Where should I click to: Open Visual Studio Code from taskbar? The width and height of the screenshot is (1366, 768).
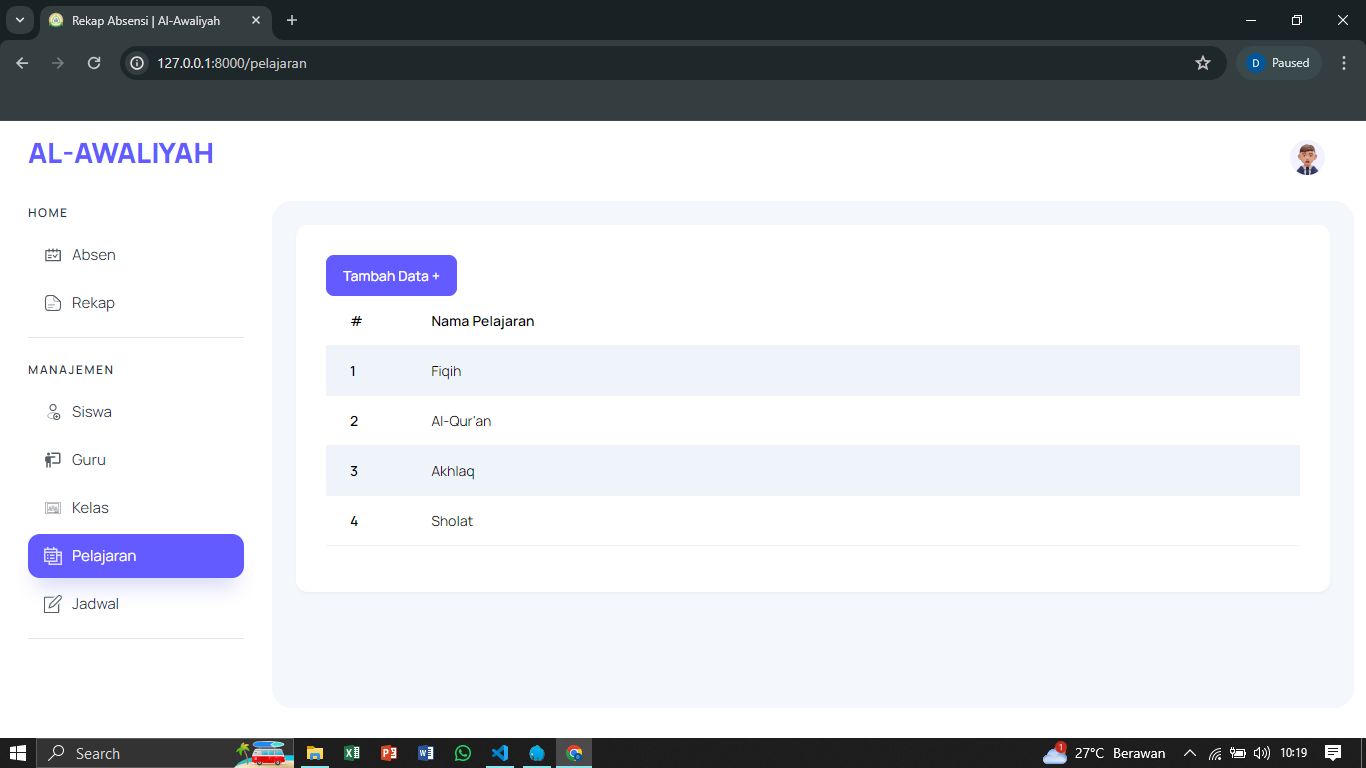pos(500,753)
